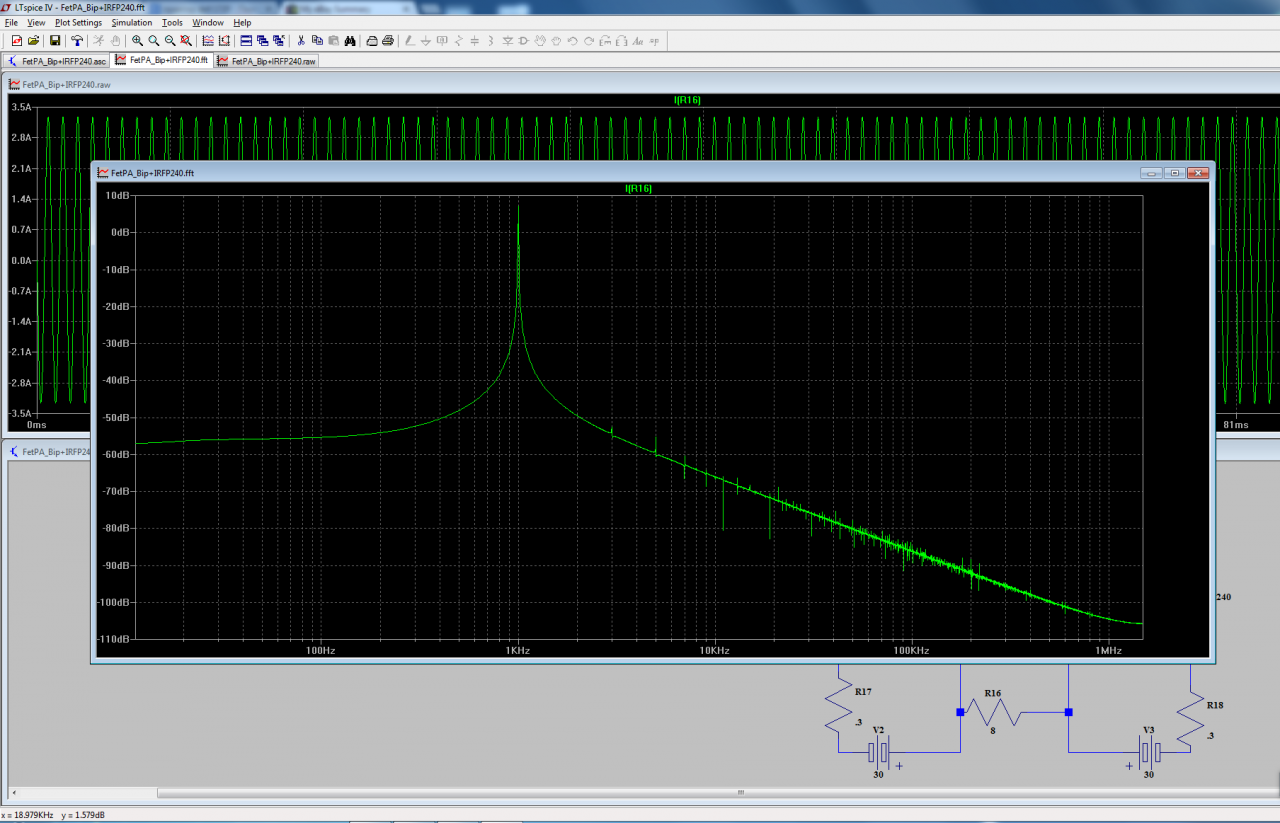Click the I(R16) trace label in FFT window
This screenshot has width=1280, height=823.
pyautogui.click(x=638, y=188)
